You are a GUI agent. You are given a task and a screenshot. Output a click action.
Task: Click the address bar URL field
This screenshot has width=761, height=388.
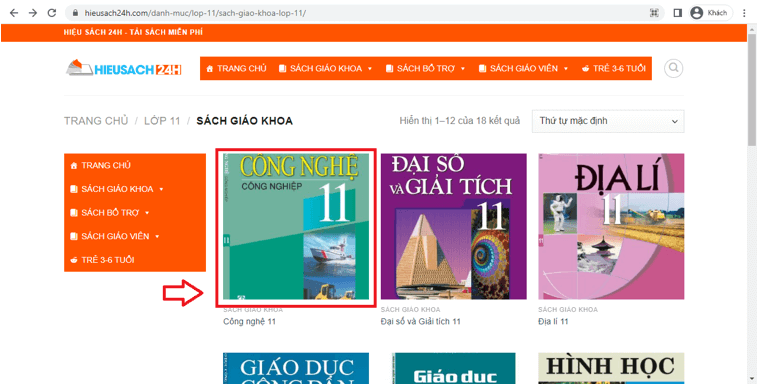coord(363,13)
